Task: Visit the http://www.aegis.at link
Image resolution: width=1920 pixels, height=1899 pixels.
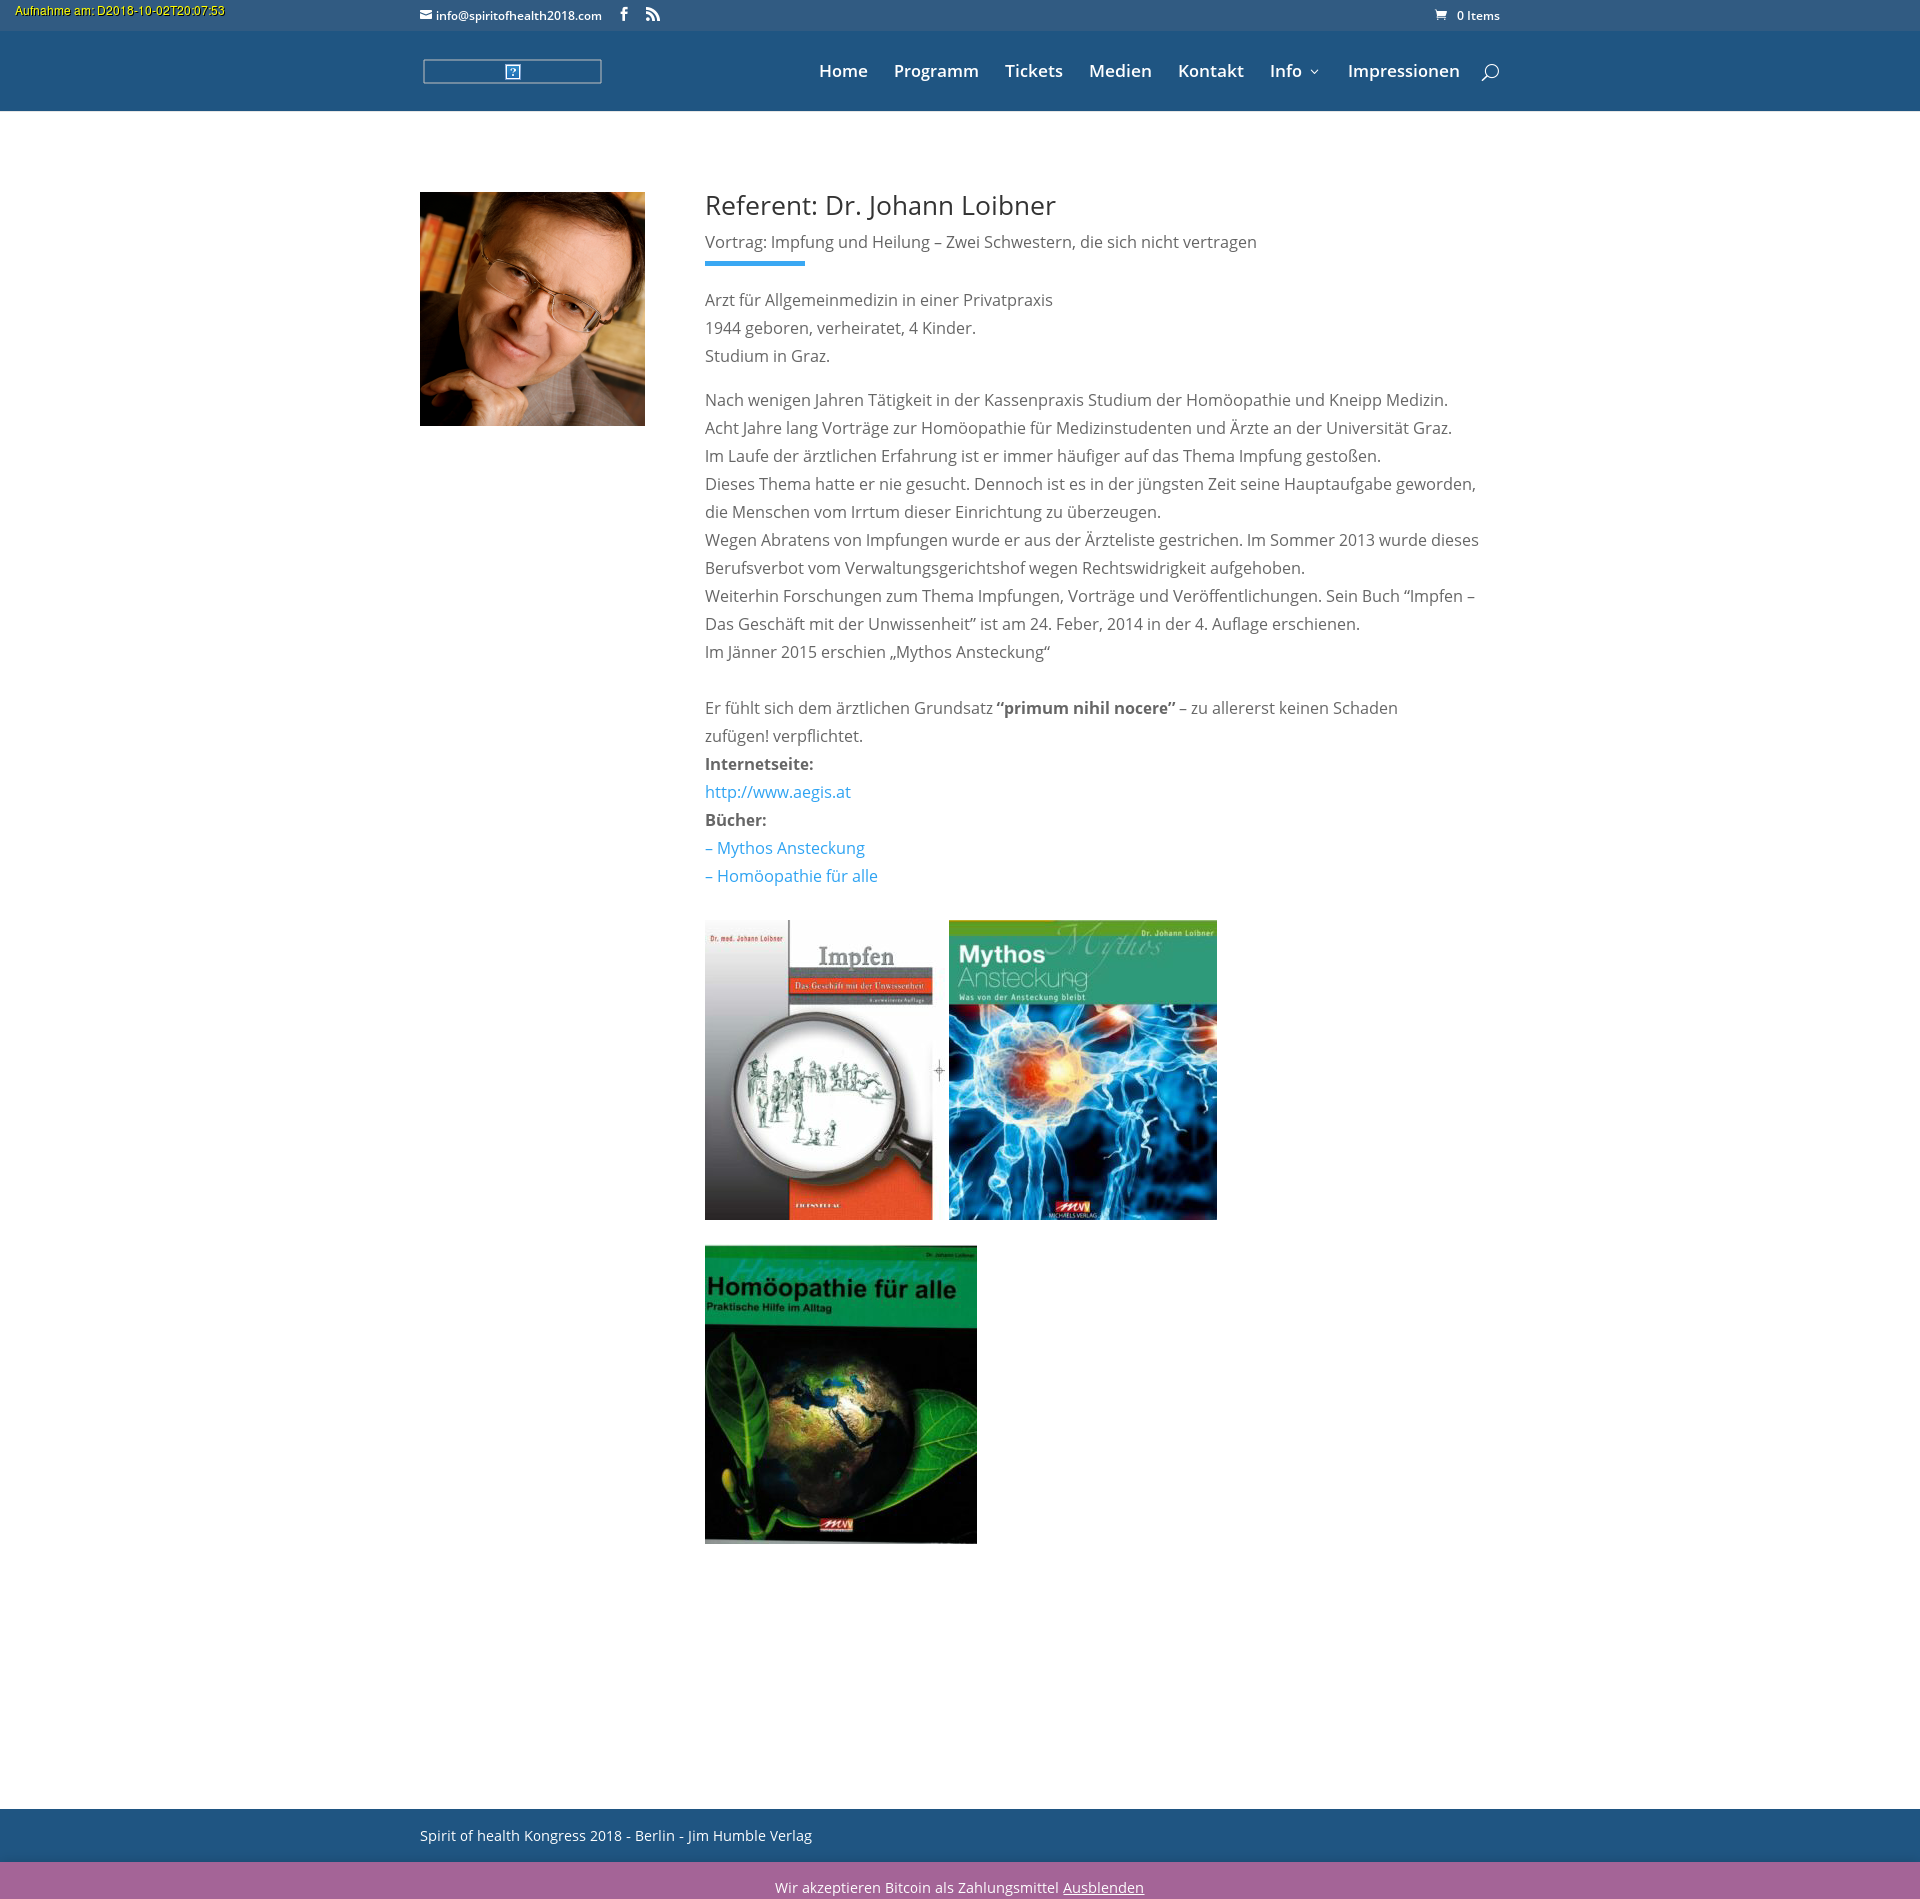Action: pyautogui.click(x=777, y=792)
